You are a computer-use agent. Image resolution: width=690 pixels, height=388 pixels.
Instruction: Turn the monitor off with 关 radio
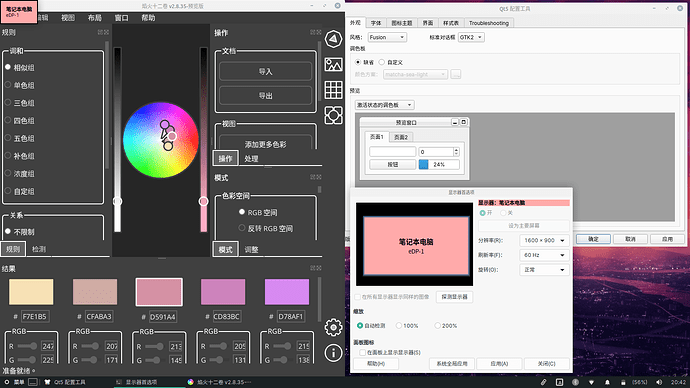[x=506, y=213]
